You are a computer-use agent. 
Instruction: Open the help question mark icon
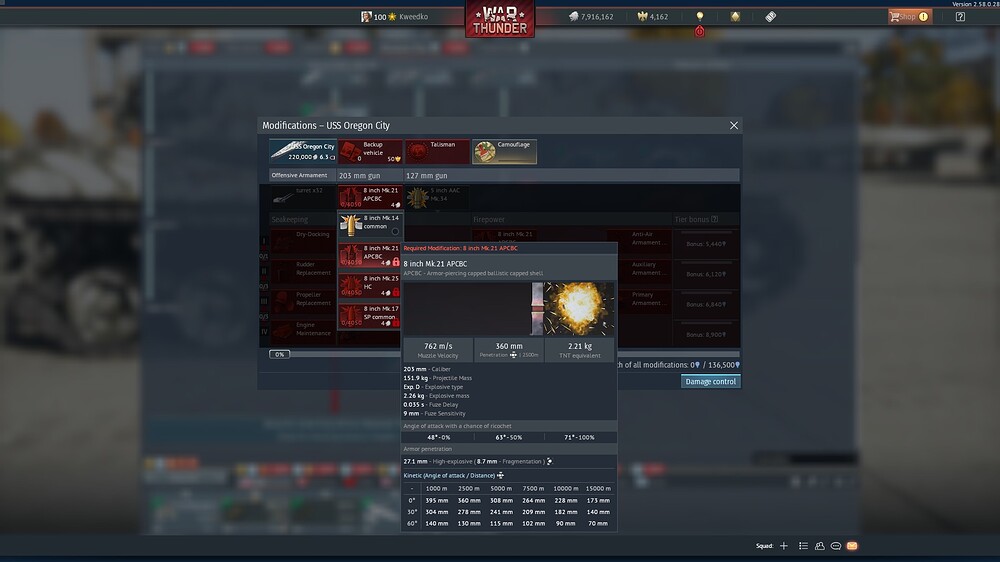[x=960, y=17]
